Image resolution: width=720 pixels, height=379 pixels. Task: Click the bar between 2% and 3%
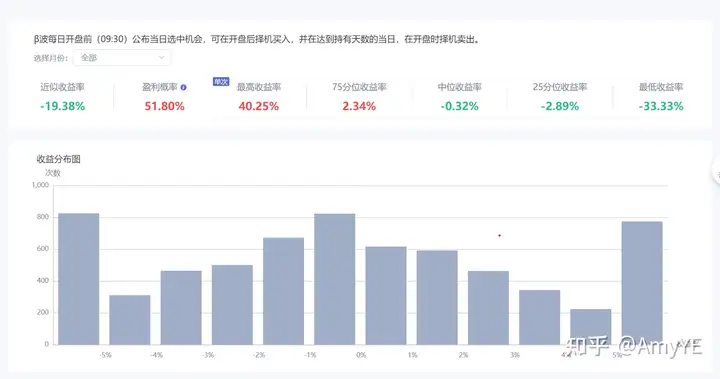coord(488,308)
